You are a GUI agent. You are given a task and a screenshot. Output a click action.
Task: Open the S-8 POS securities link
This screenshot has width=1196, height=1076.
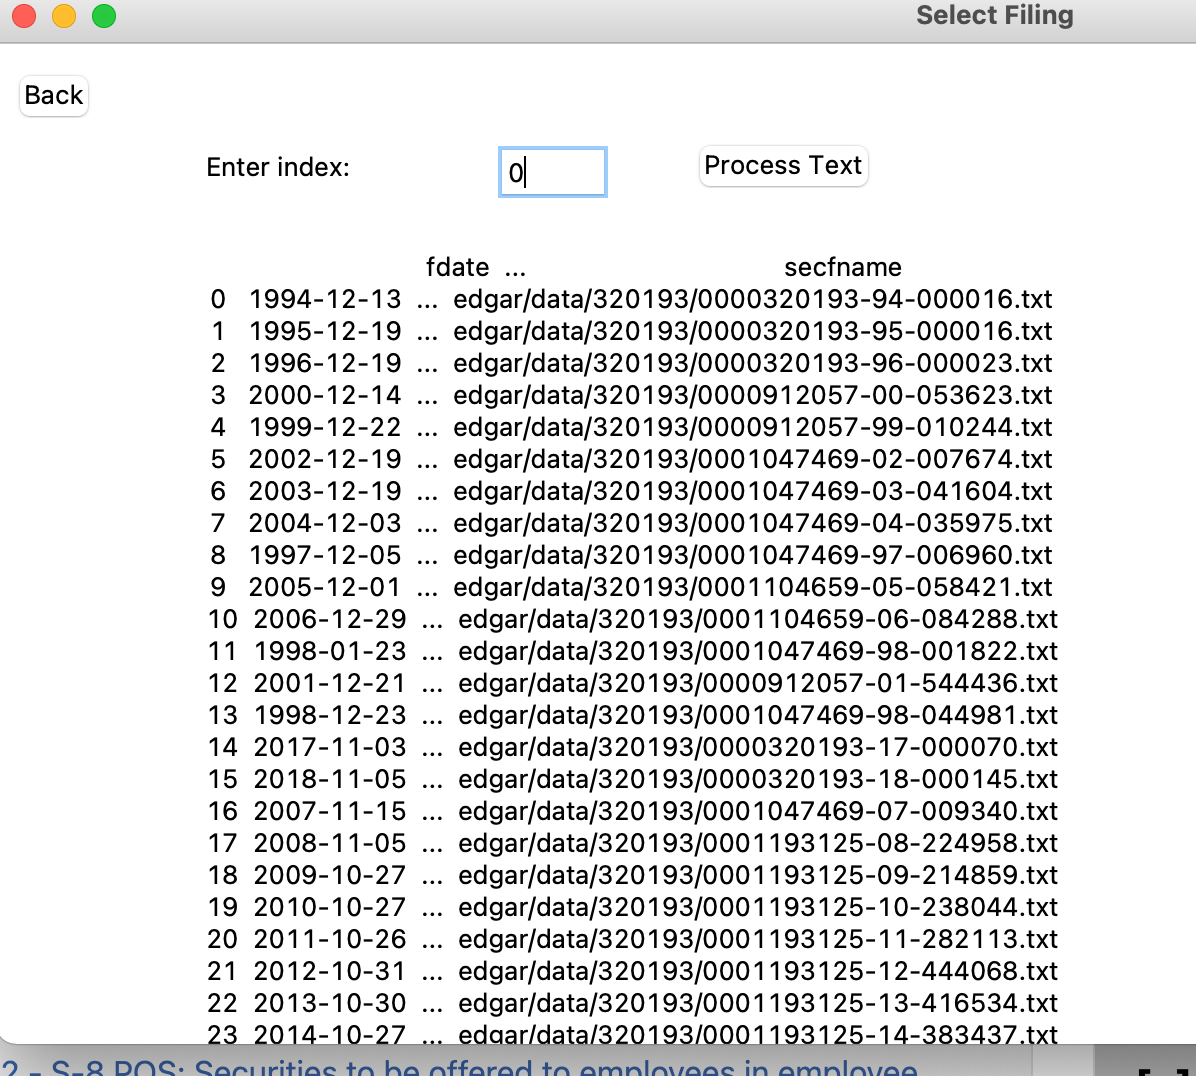point(460,1067)
